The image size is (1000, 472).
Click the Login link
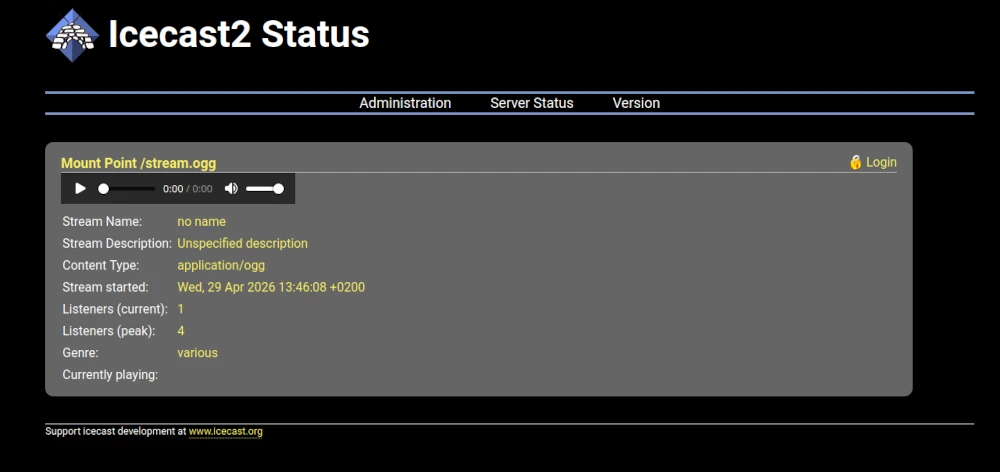point(881,162)
